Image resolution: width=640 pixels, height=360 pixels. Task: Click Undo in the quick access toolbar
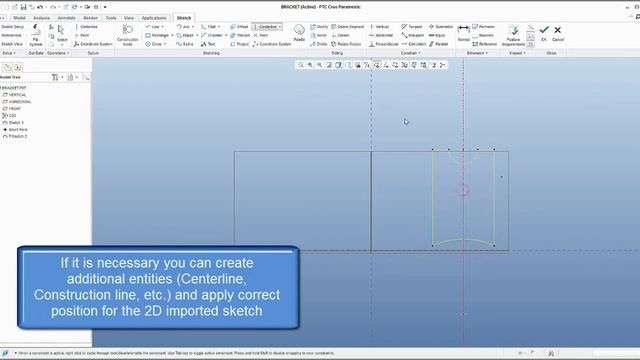[x=40, y=7]
